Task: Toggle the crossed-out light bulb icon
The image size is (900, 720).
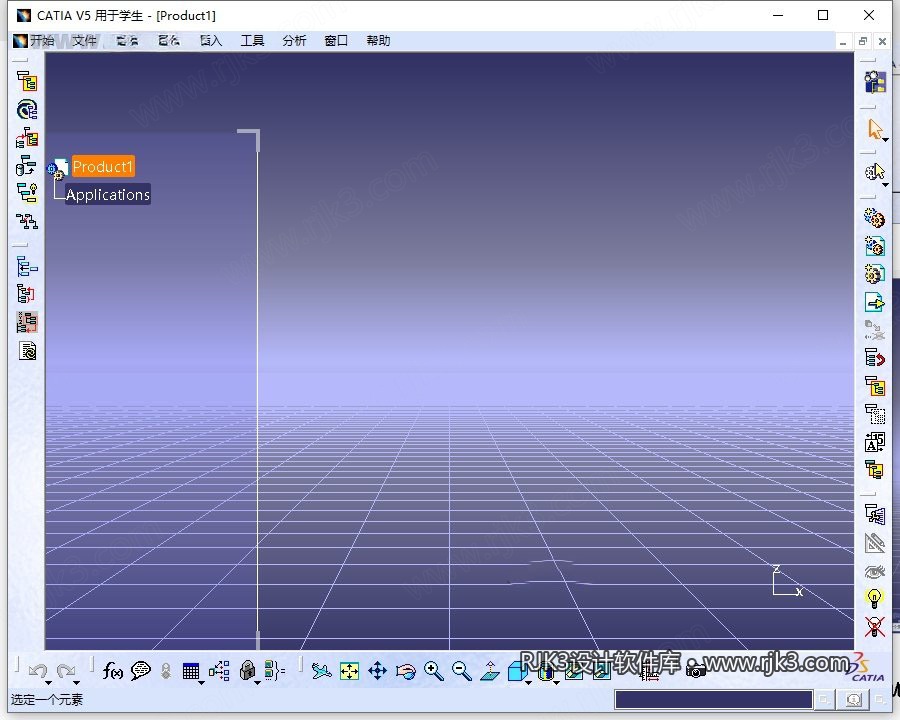Action: click(875, 627)
